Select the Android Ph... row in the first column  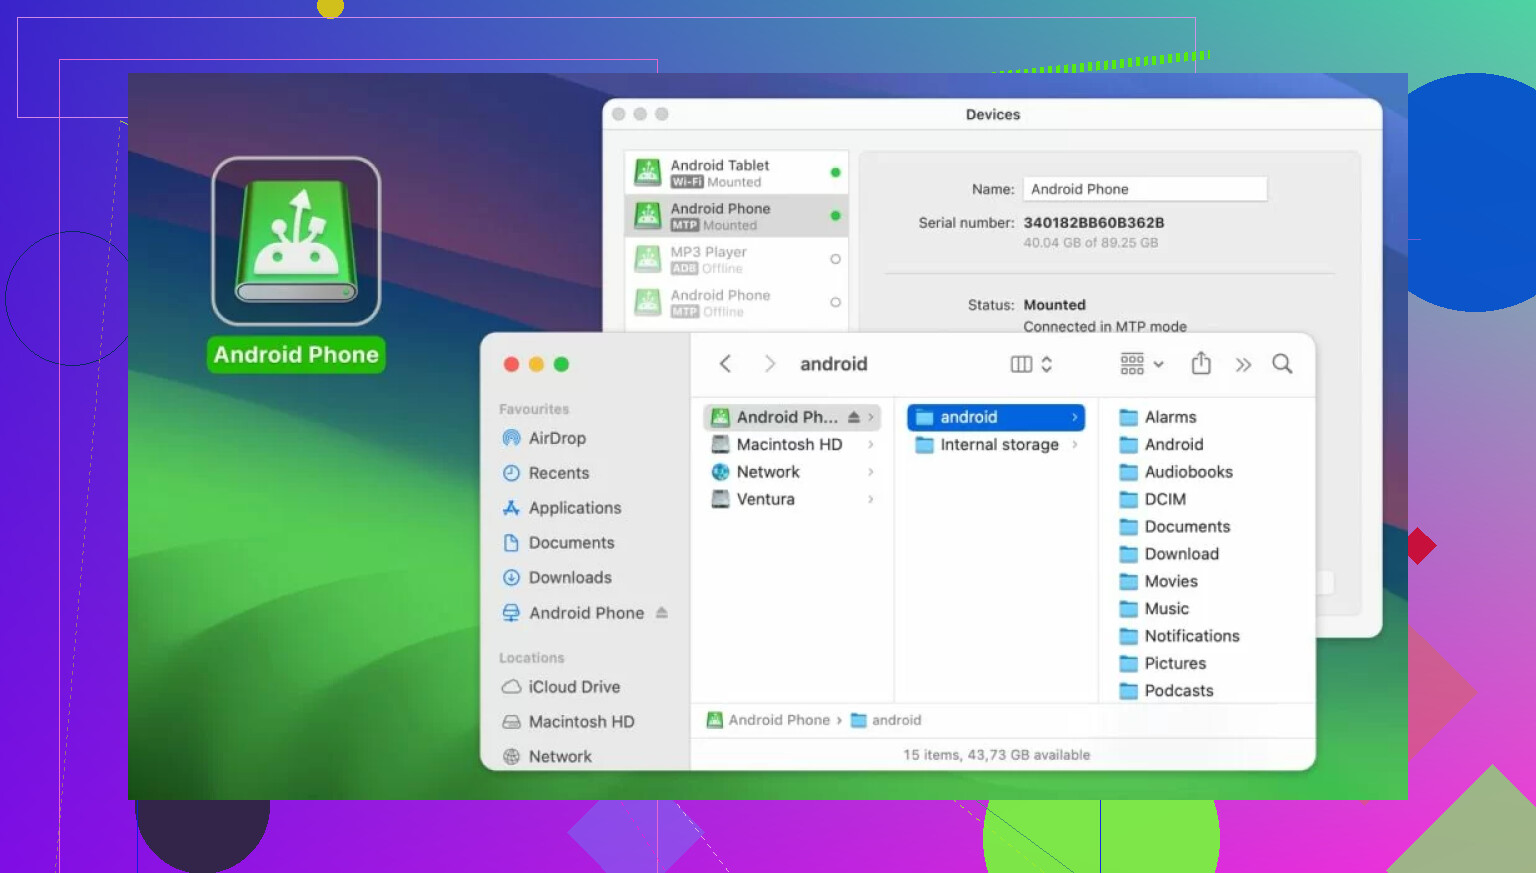pos(792,417)
